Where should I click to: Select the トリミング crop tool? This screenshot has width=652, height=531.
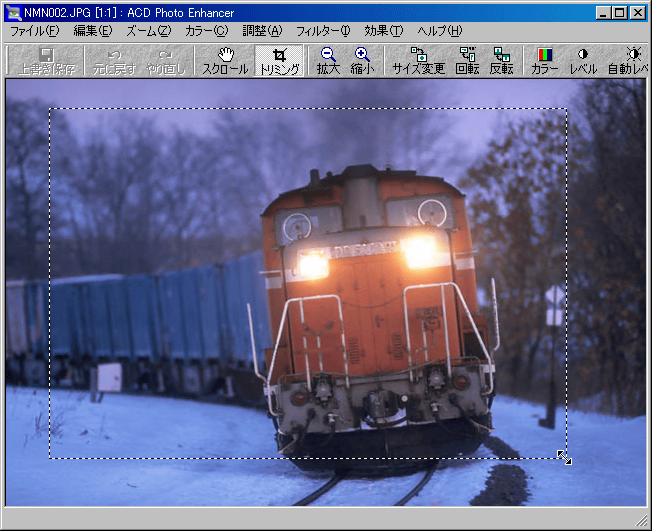[x=279, y=61]
